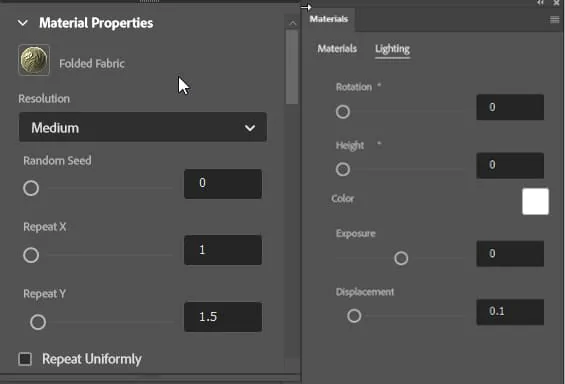This screenshot has height=384, width=565.
Task: Click the Displacement value field showing 0.1
Action: click(x=510, y=312)
